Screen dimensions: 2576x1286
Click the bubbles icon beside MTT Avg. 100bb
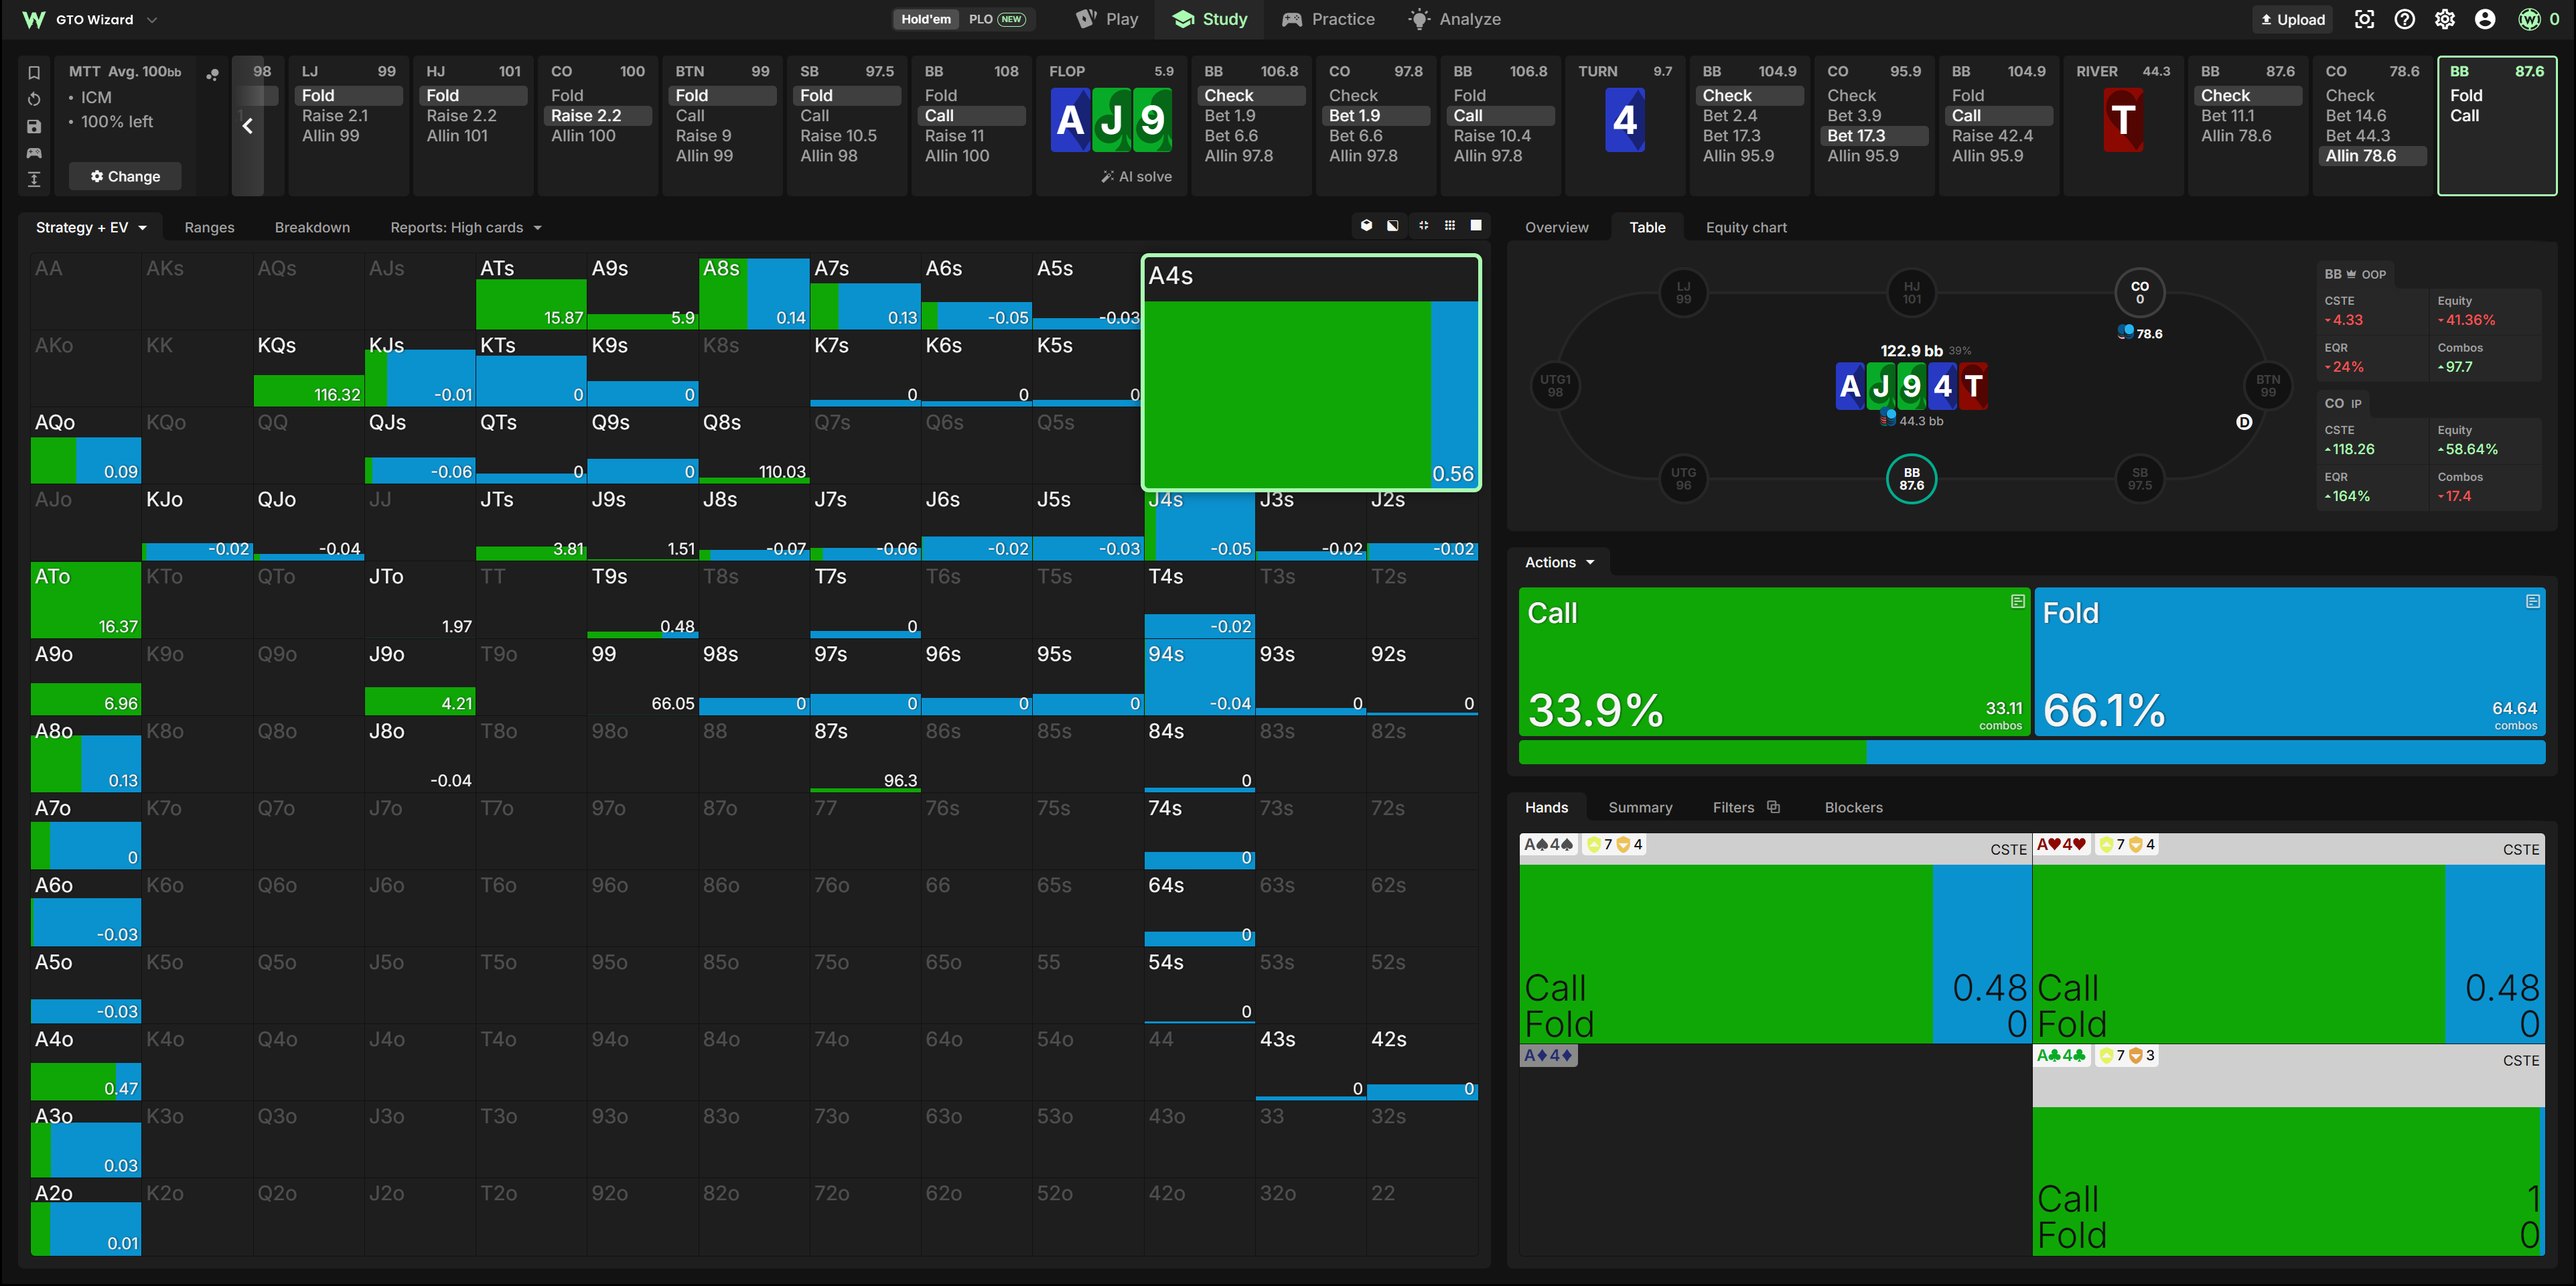212,74
